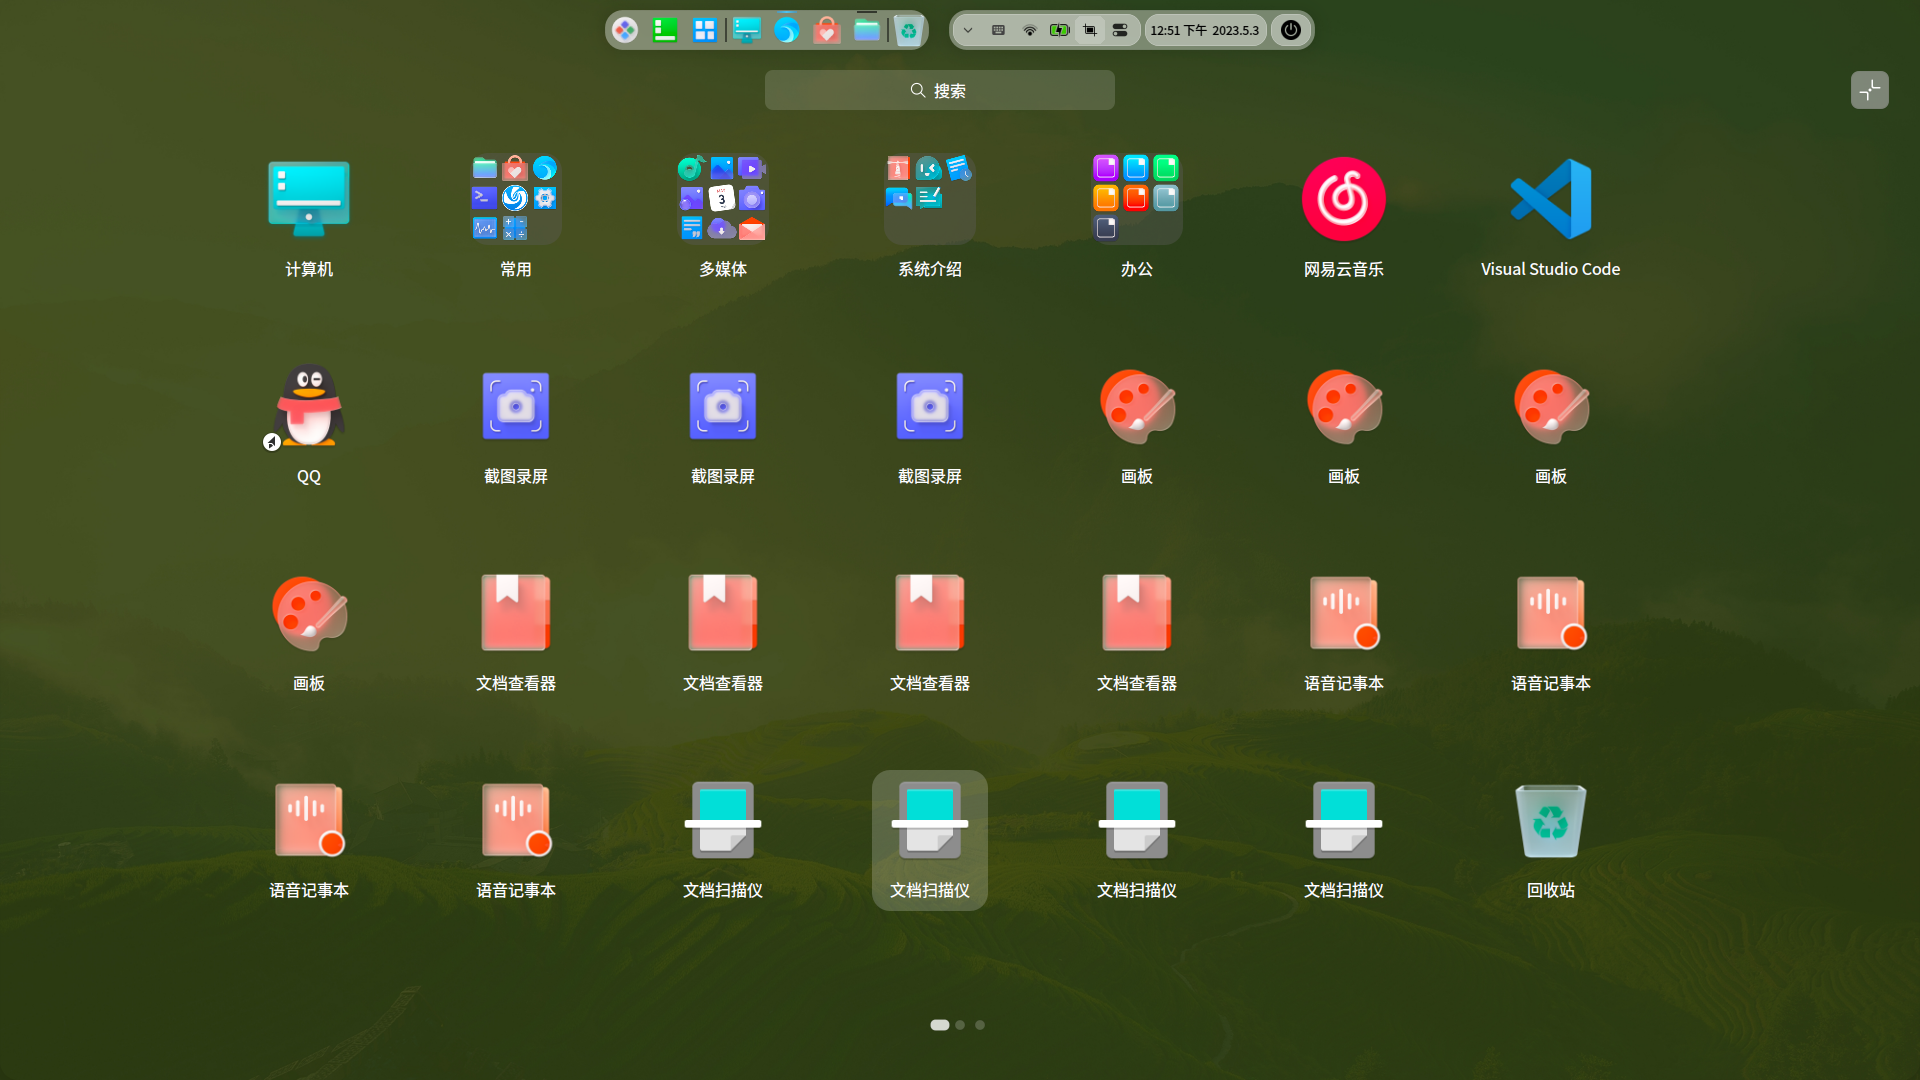
Task: Launch Visual Studio Code
Action: (x=1549, y=198)
